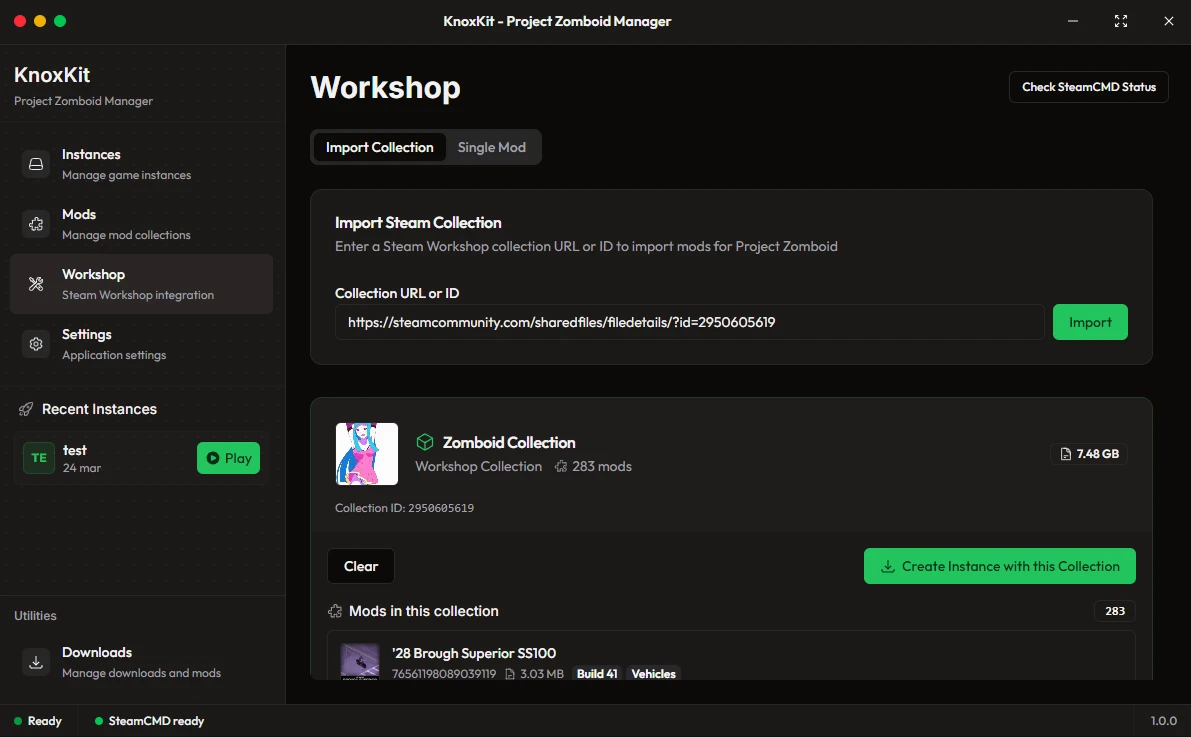Click the Zomboid Collection title
Image resolution: width=1191 pixels, height=737 pixels.
(509, 442)
